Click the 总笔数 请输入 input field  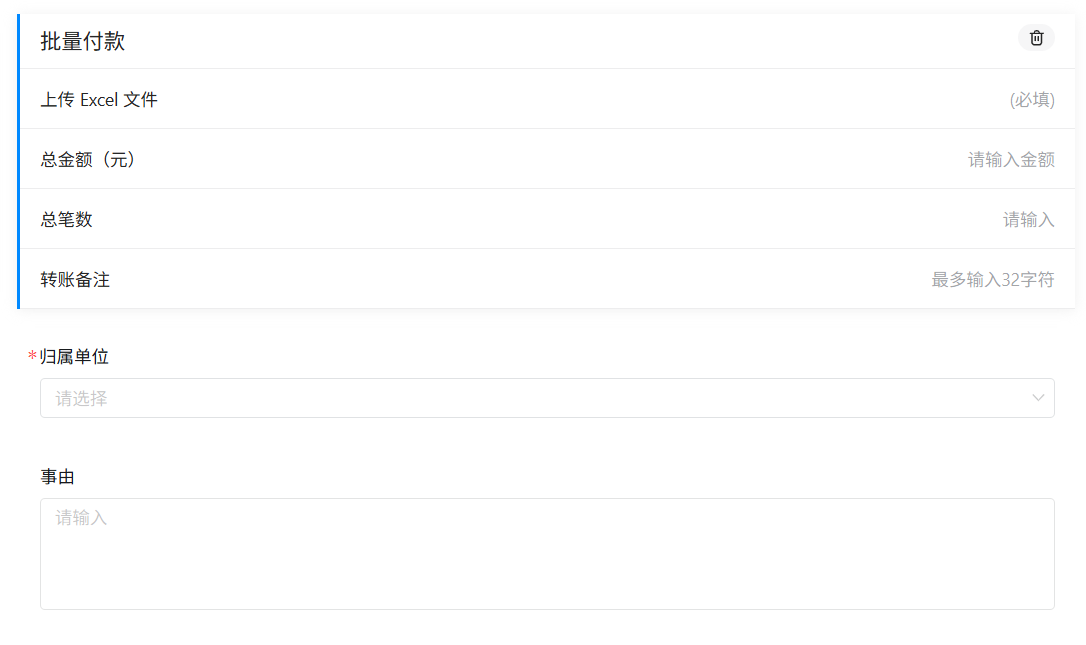click(x=1028, y=220)
